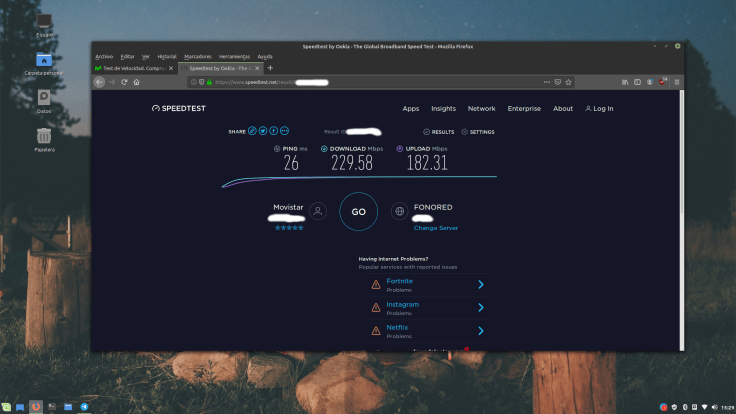This screenshot has height=414, width=736.
Task: Open the Papelera trash on the desktop
Action: tap(44, 136)
